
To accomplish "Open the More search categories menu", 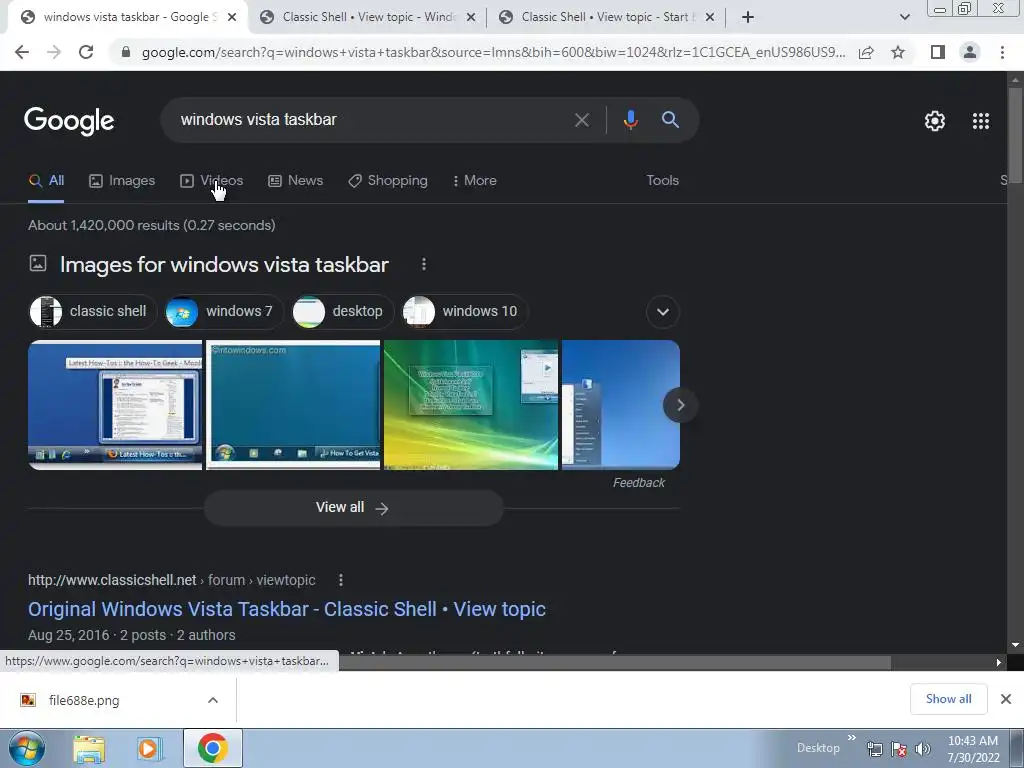I will pos(475,181).
